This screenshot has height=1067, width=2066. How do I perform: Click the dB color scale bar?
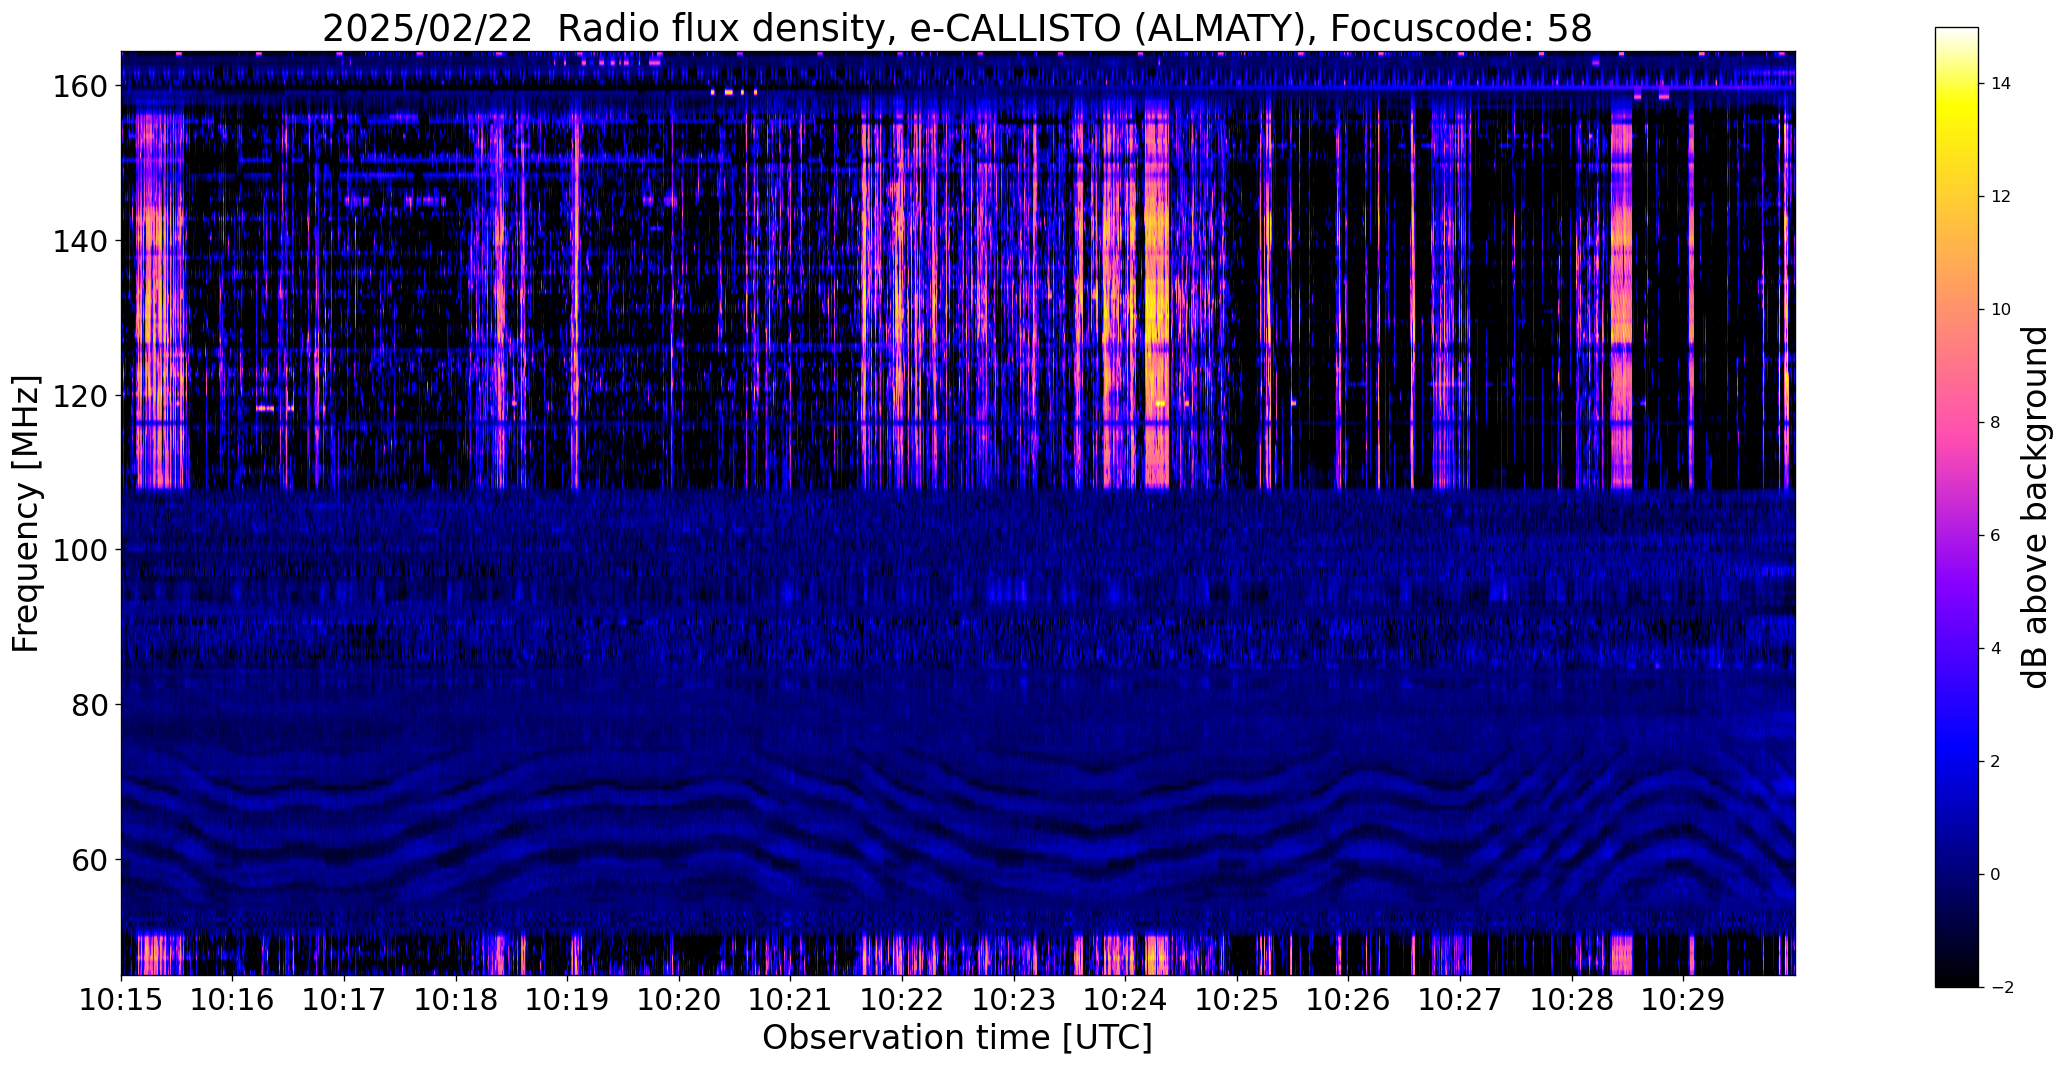[1957, 507]
